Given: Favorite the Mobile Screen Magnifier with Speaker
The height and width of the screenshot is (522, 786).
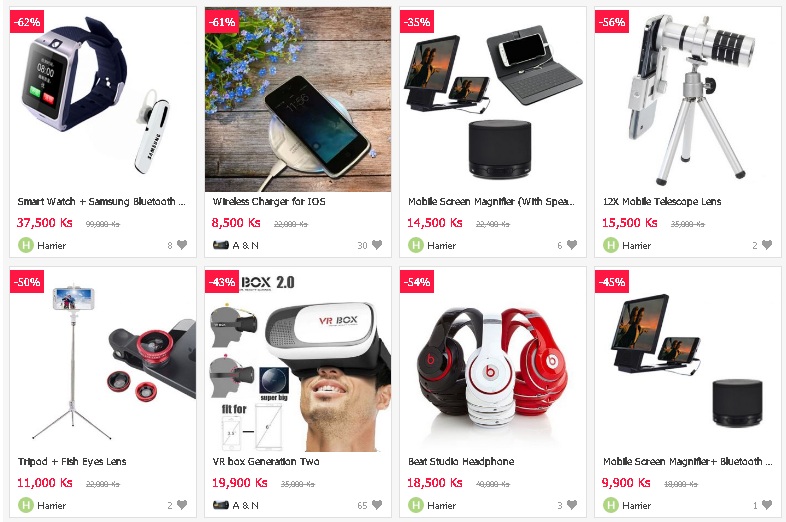Looking at the screenshot, I should click(x=572, y=245).
